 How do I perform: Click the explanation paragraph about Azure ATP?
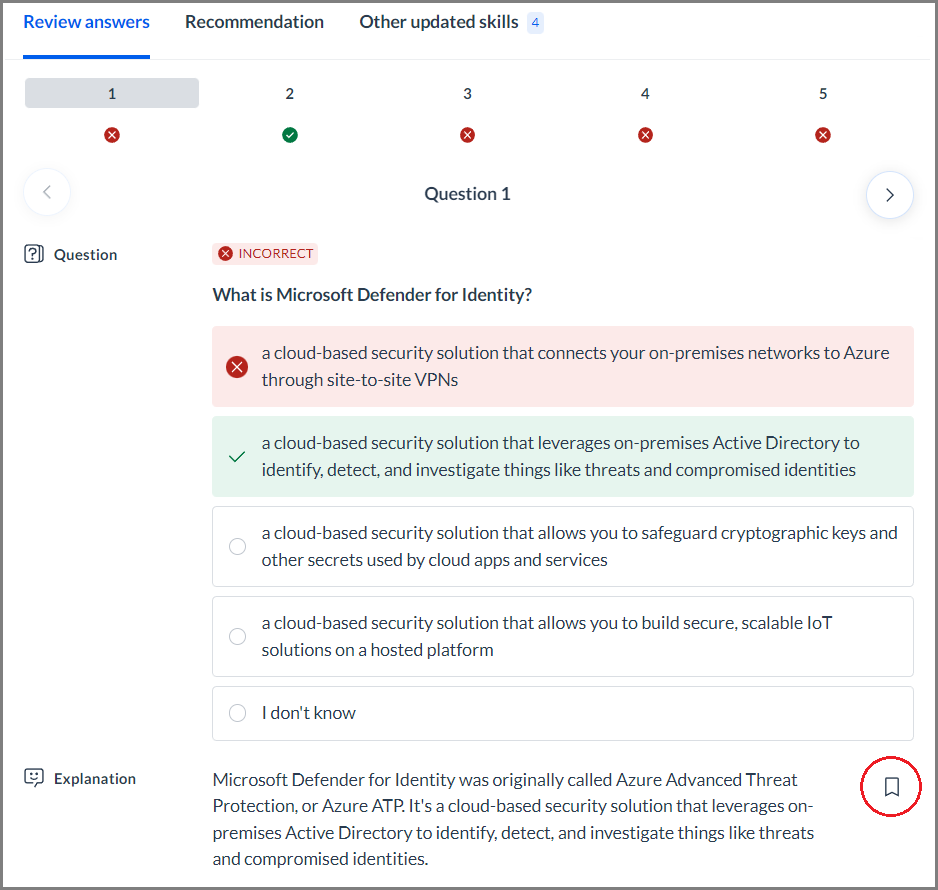(513, 819)
